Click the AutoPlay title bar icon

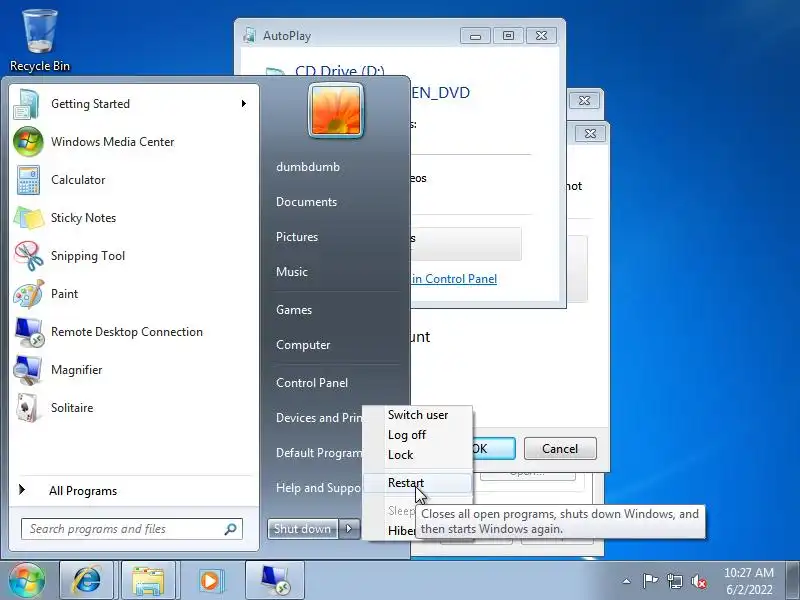coord(250,36)
